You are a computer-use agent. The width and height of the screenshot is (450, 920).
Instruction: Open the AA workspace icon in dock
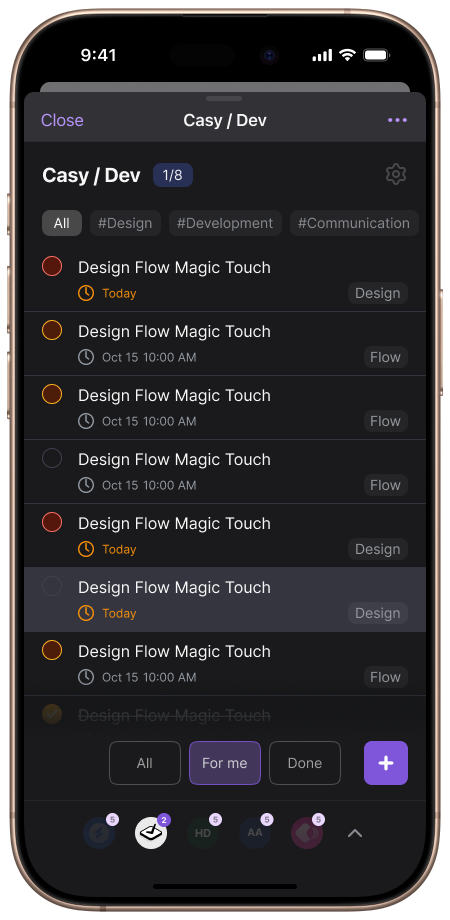pyautogui.click(x=255, y=833)
